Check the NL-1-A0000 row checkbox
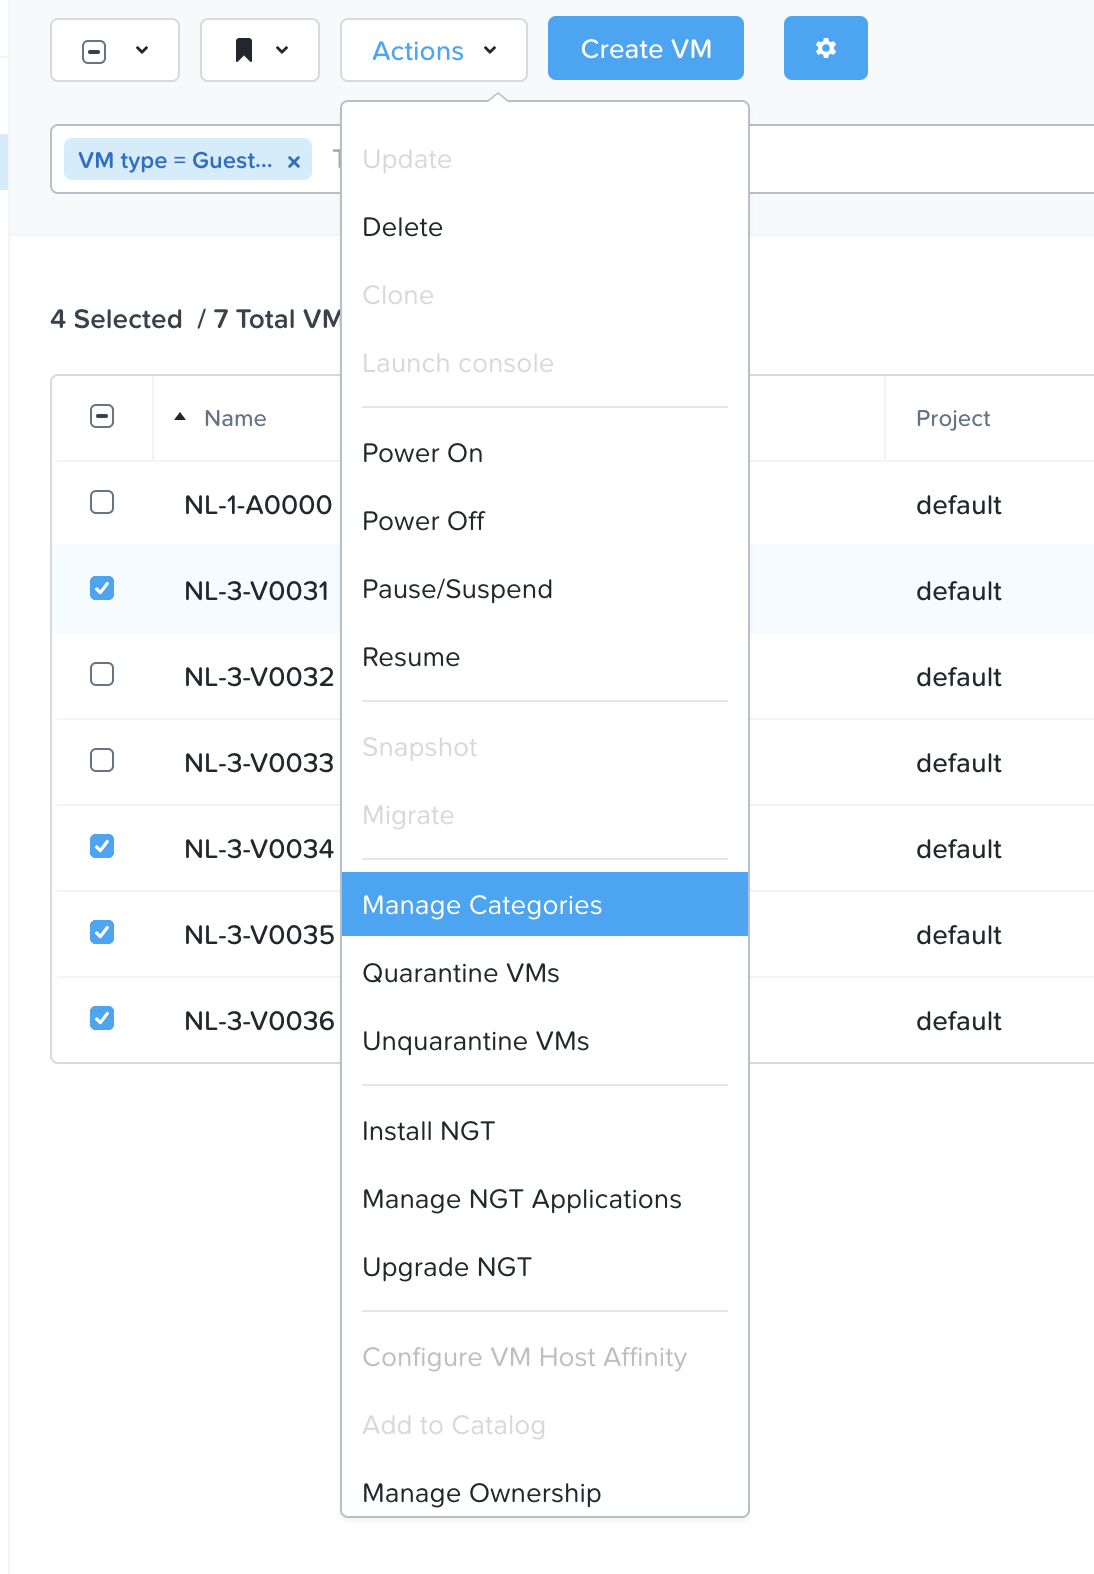 pos(102,502)
